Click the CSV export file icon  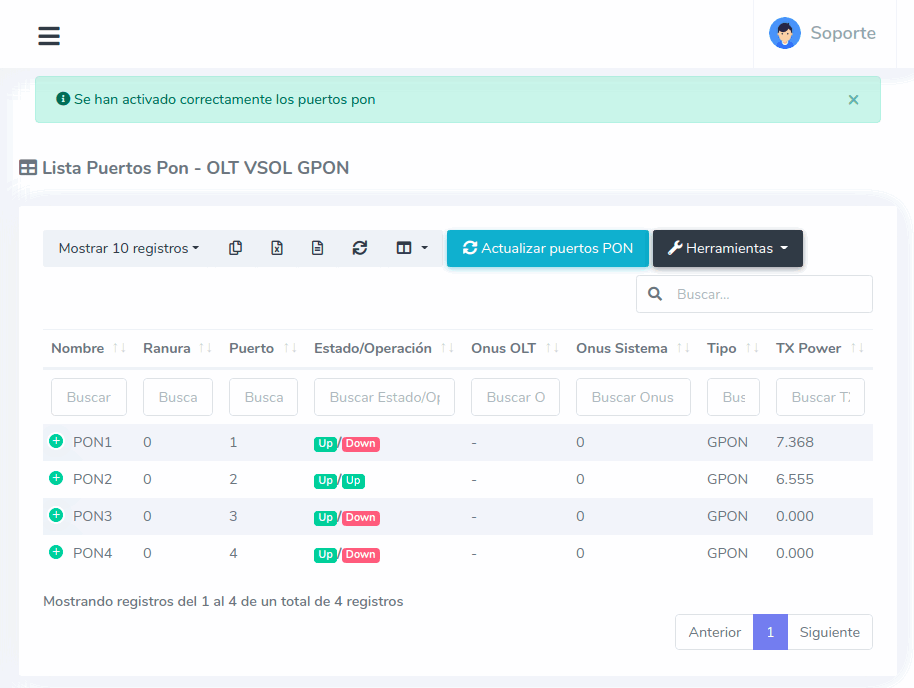click(318, 248)
